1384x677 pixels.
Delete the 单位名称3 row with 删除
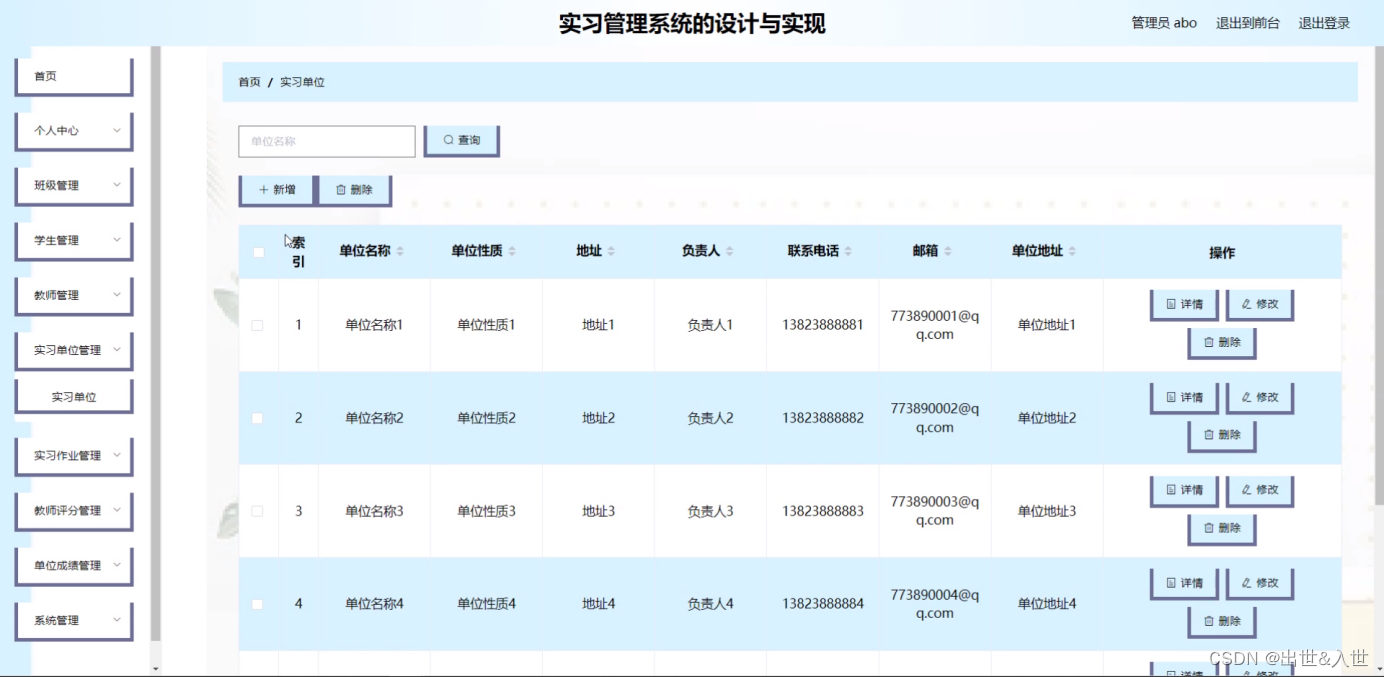tap(1222, 528)
